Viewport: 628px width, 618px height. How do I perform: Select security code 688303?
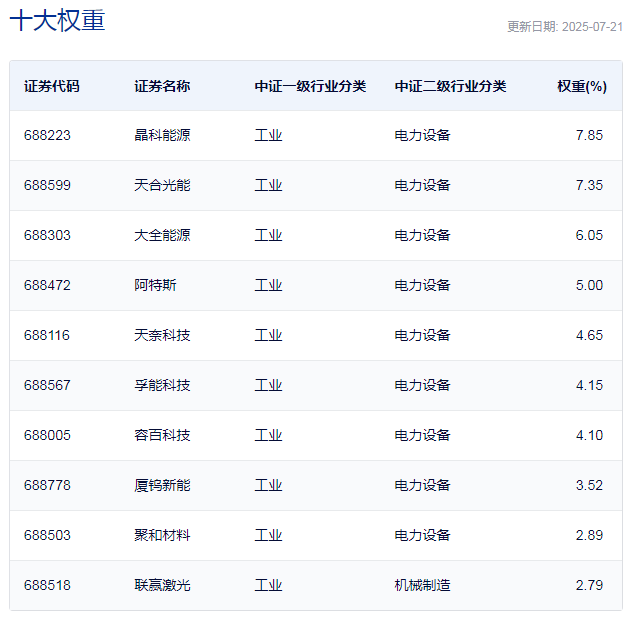[x=47, y=236]
